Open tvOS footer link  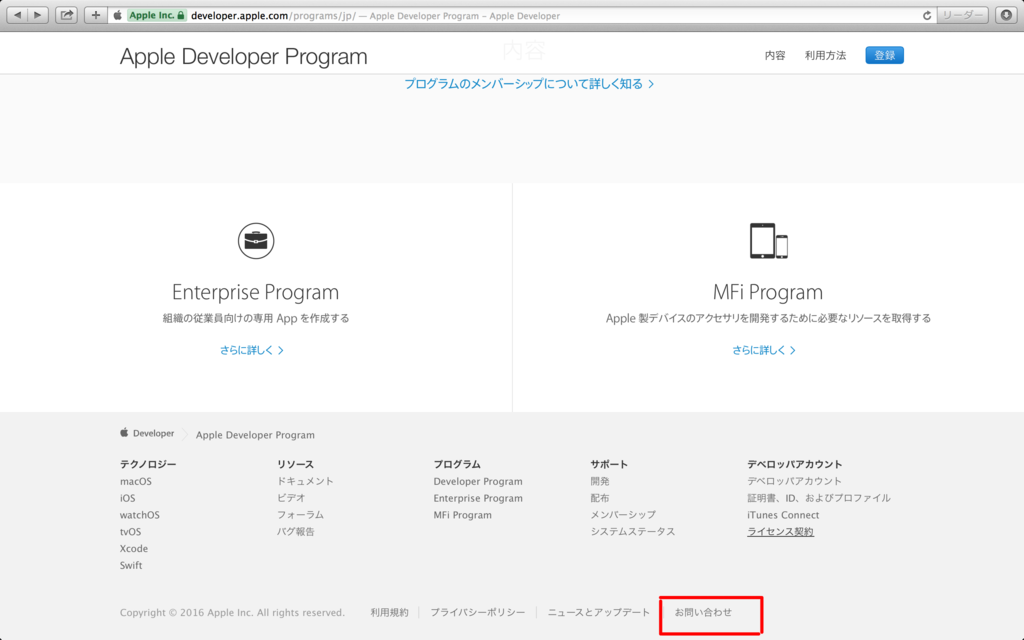tap(131, 532)
